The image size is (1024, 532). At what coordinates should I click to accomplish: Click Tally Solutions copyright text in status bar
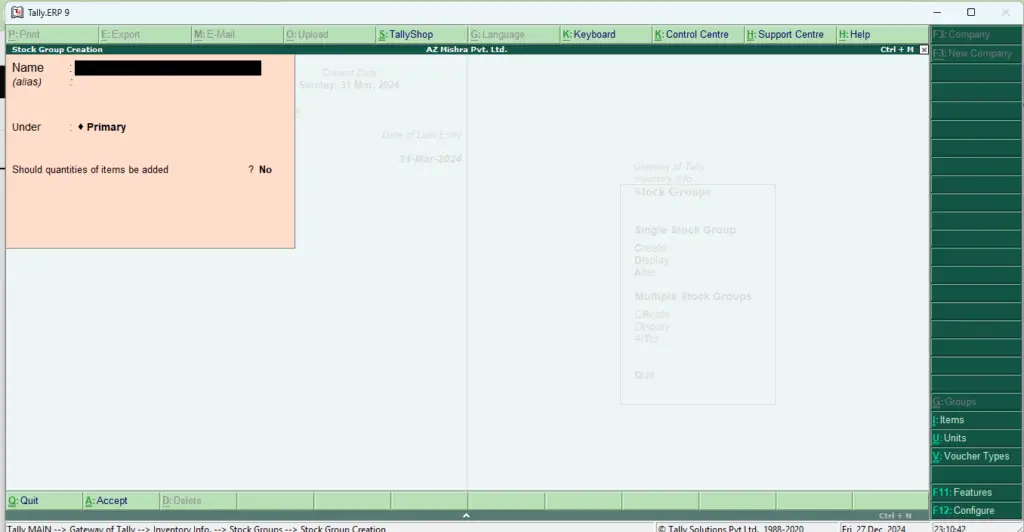(x=731, y=528)
